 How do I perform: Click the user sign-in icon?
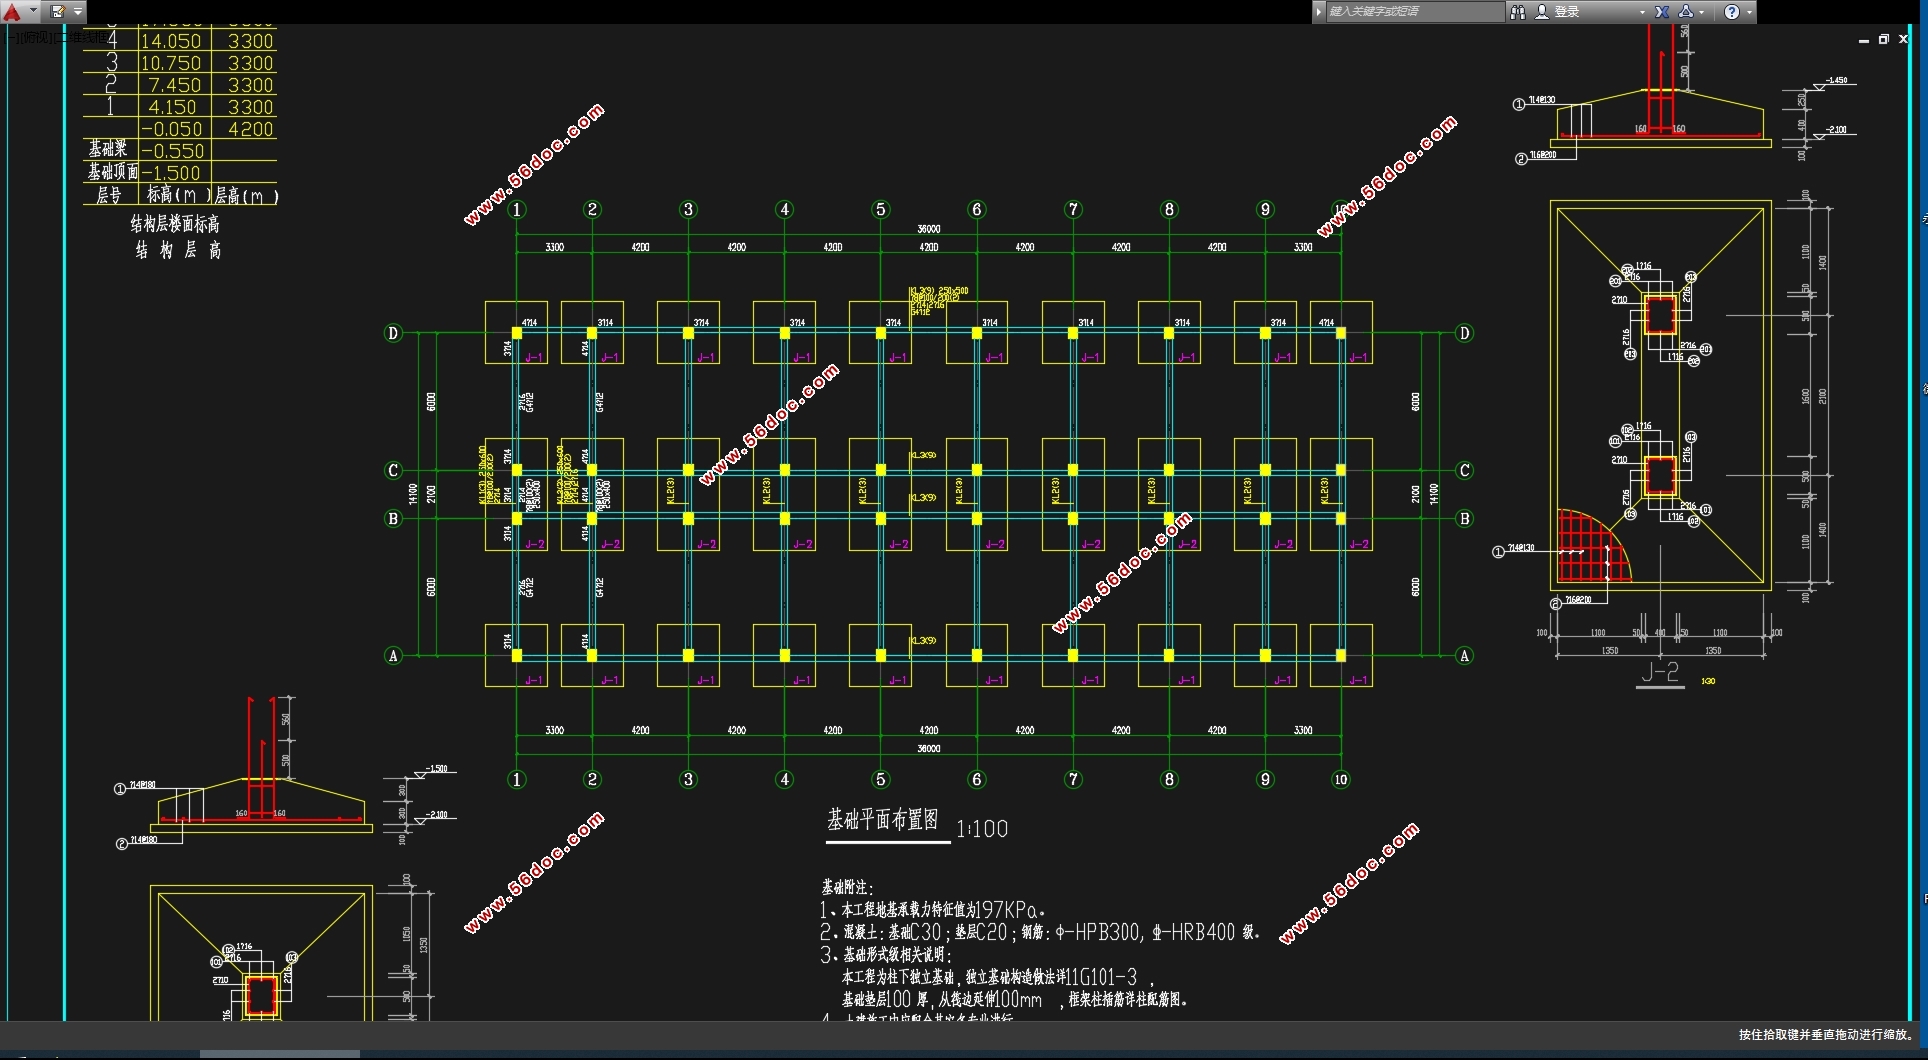point(1542,11)
